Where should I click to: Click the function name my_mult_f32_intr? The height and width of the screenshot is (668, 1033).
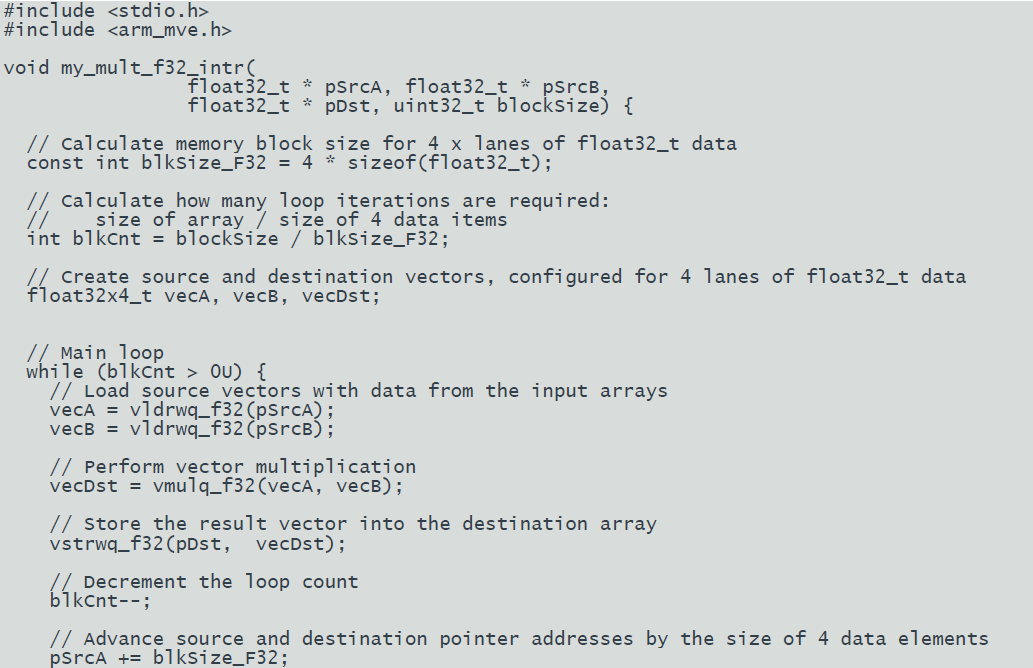click(x=152, y=69)
